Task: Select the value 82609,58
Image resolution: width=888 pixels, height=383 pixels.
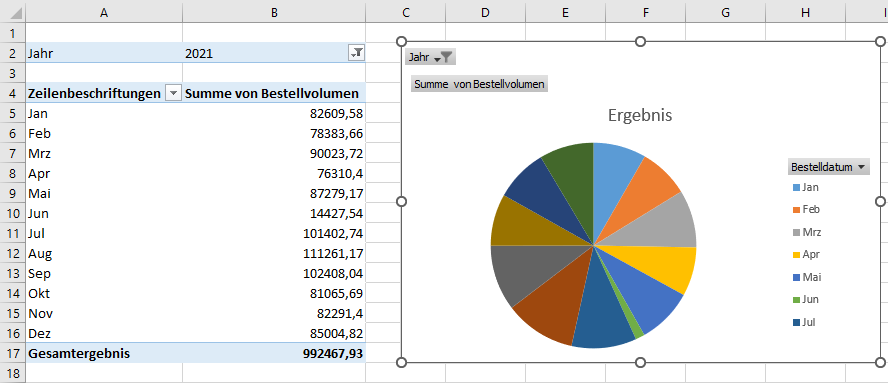Action: (274, 113)
